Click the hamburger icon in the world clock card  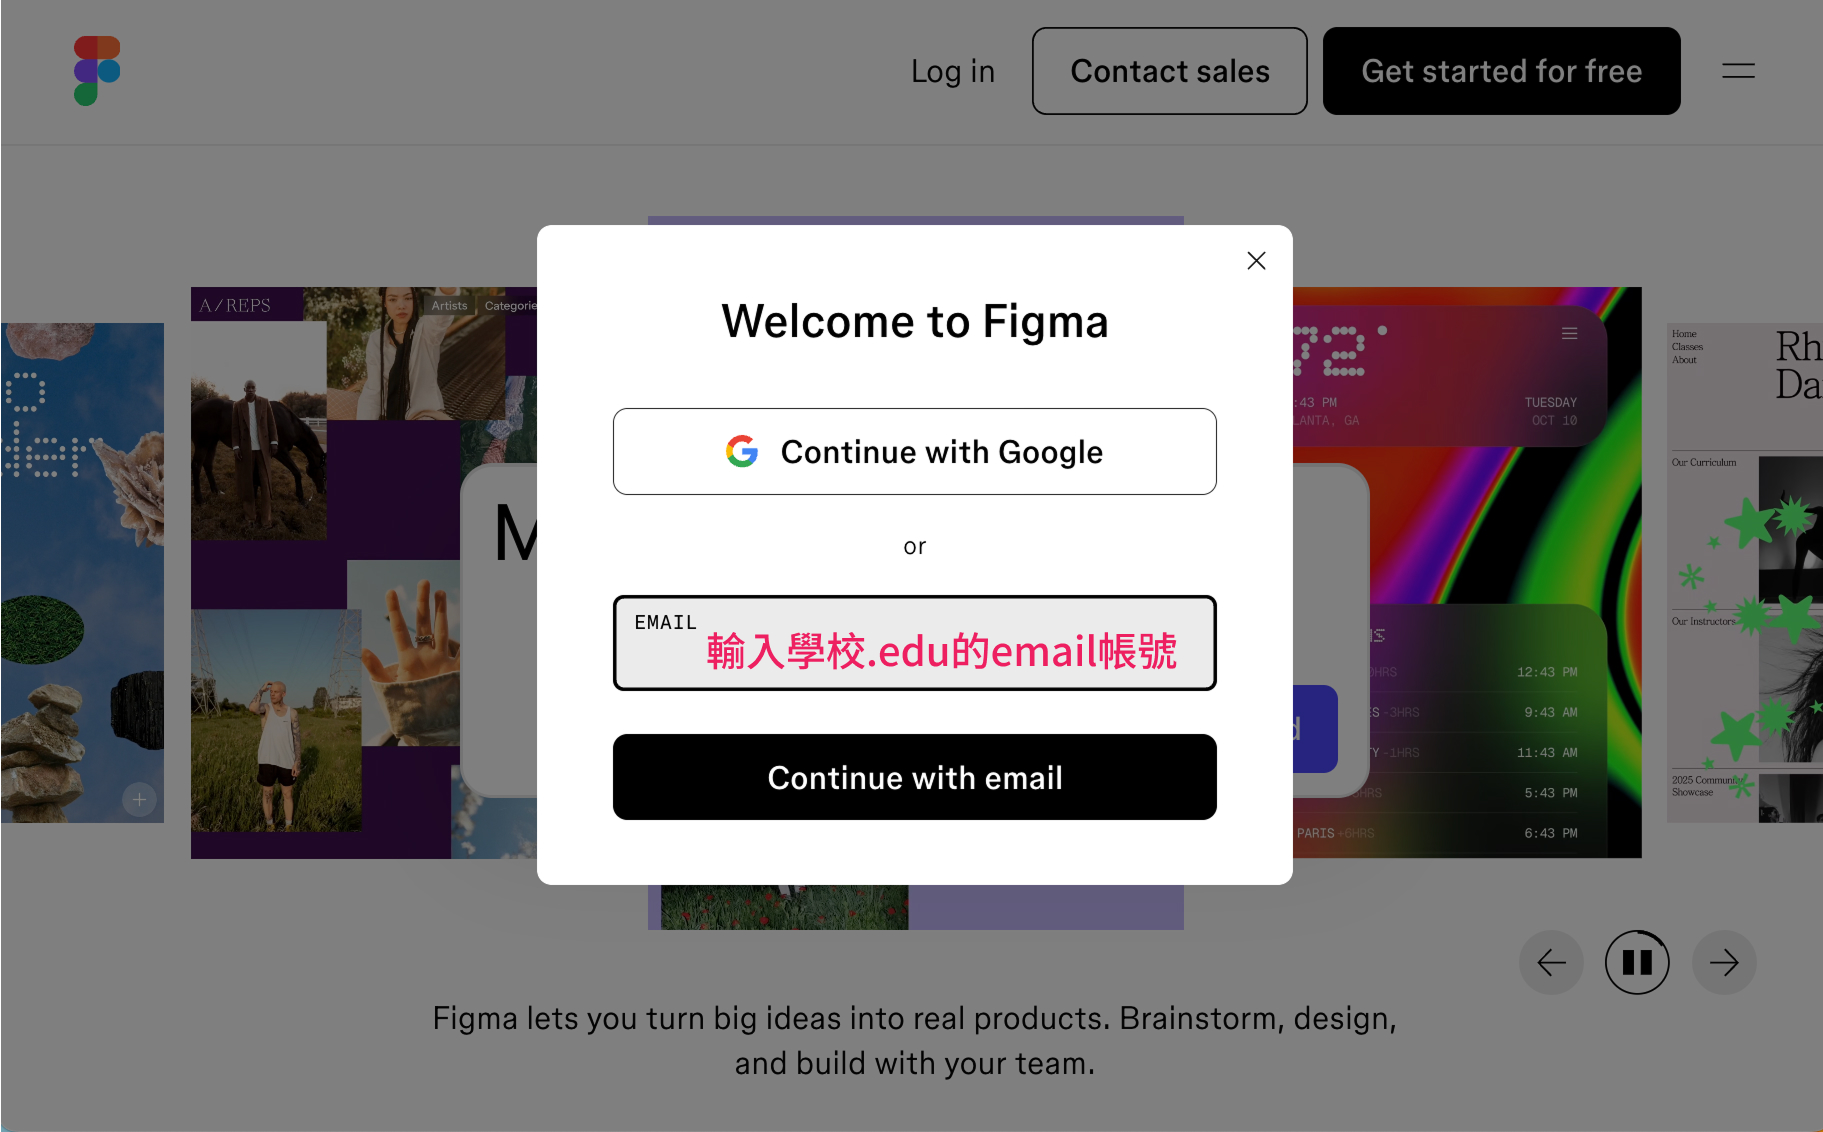click(1570, 333)
